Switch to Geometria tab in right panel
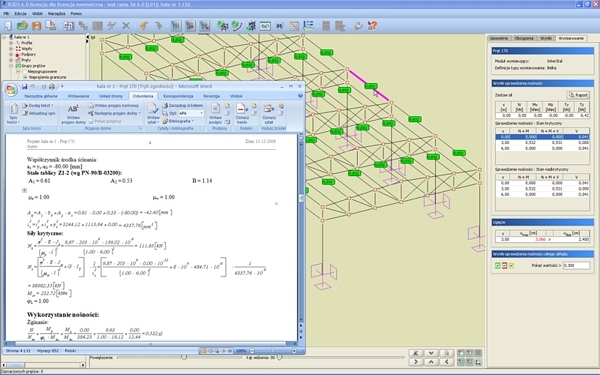This screenshot has width=600, height=375. coord(499,38)
